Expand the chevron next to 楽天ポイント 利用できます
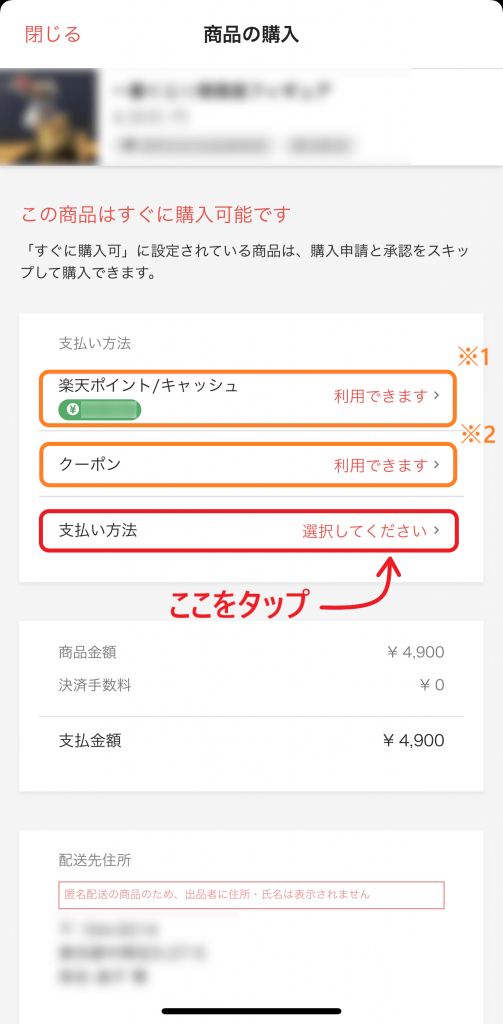 (x=437, y=396)
